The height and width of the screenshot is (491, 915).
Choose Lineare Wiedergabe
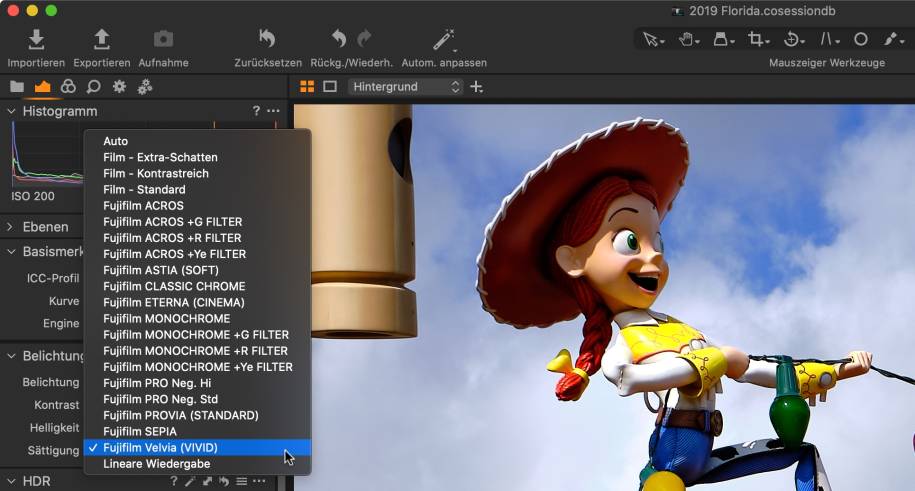point(197,464)
